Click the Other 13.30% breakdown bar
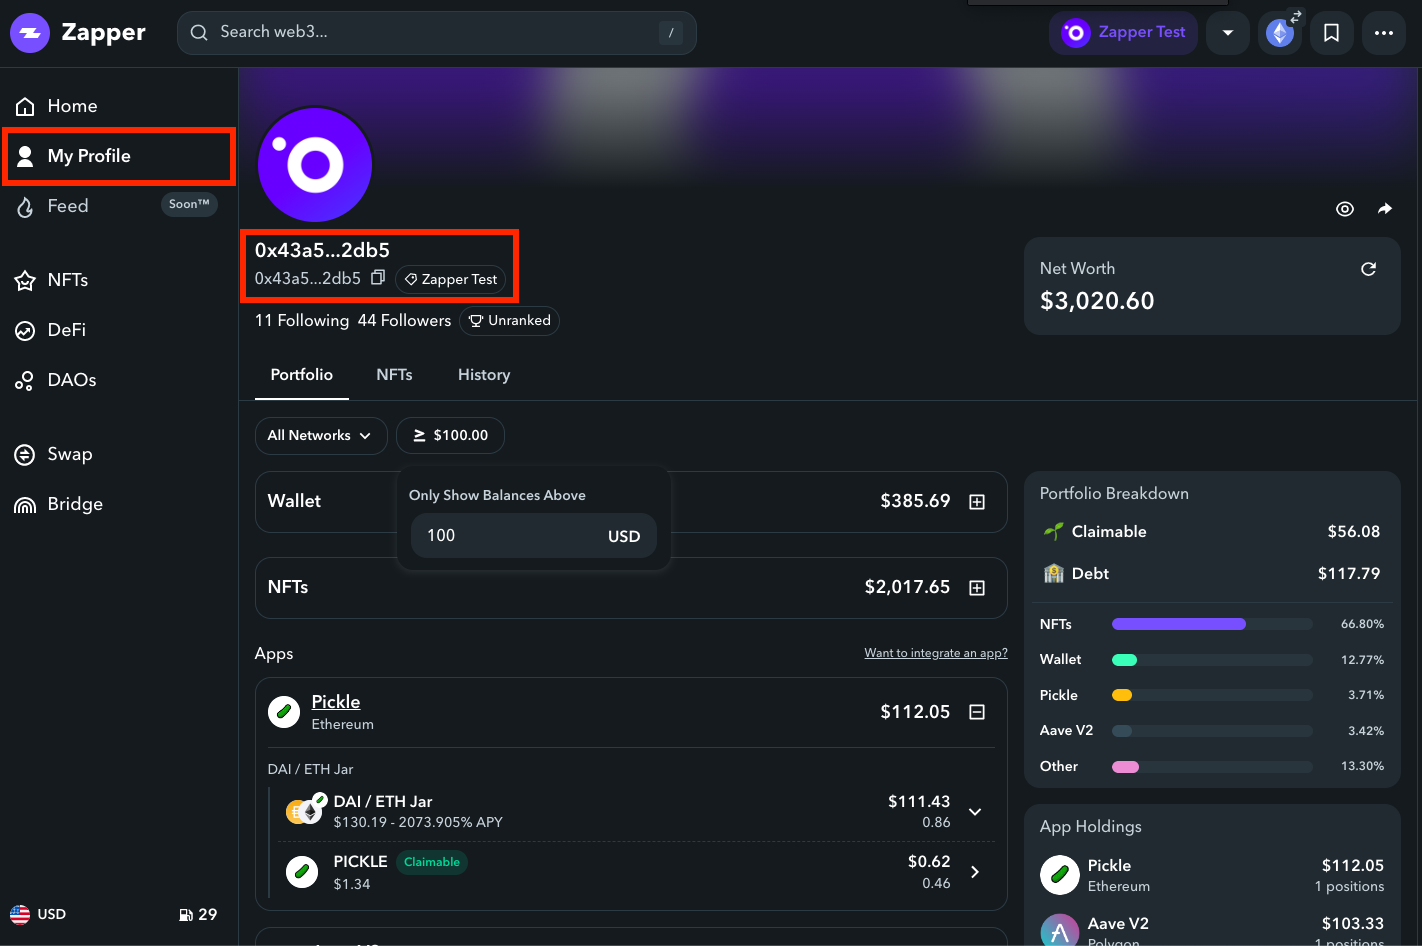The image size is (1422, 946). coord(1212,767)
